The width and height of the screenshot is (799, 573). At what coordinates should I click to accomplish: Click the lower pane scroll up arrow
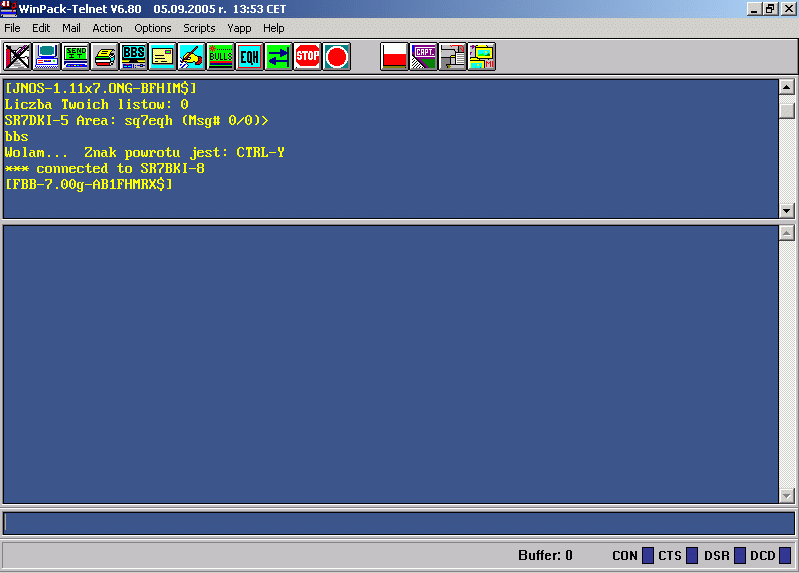(787, 233)
